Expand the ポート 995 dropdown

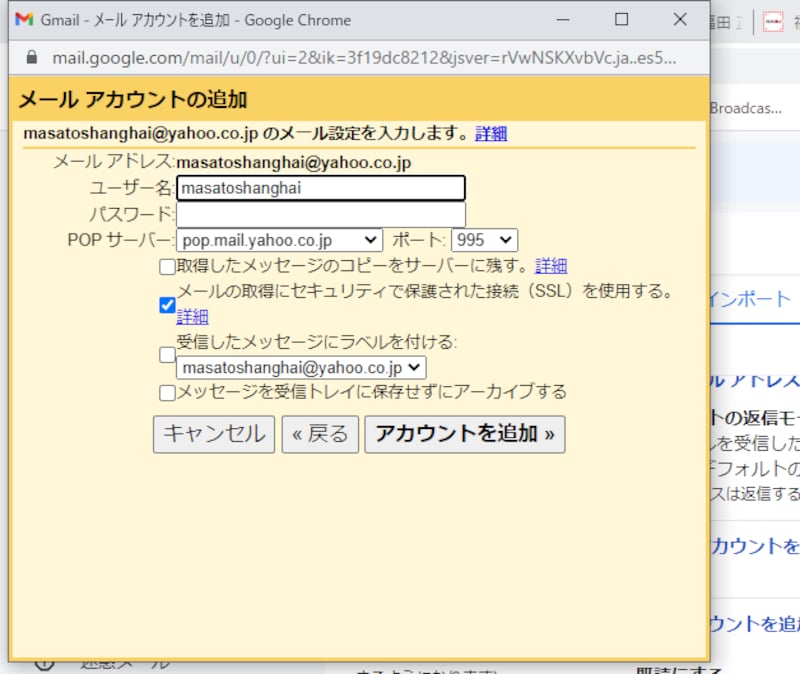484,240
